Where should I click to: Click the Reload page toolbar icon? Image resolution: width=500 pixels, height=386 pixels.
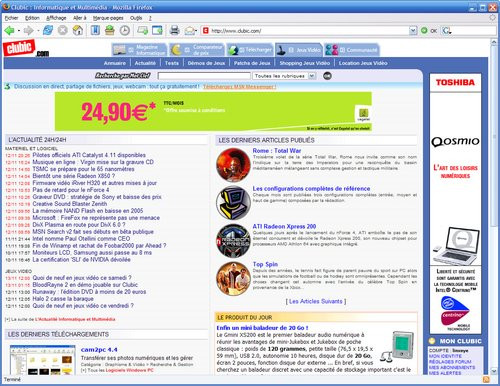[x=48, y=31]
